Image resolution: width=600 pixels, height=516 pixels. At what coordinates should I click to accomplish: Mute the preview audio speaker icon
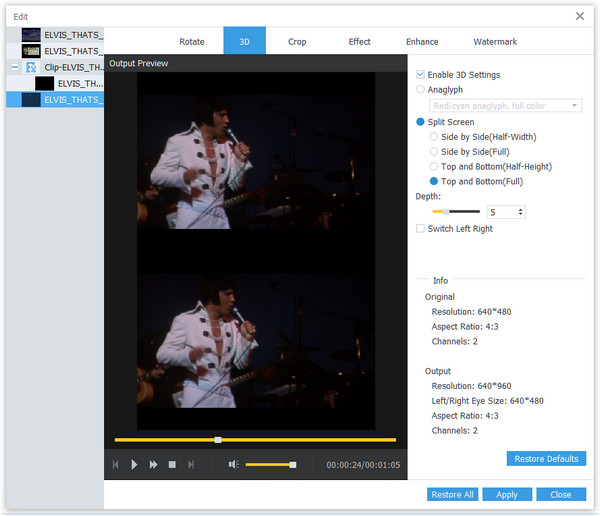(x=233, y=464)
